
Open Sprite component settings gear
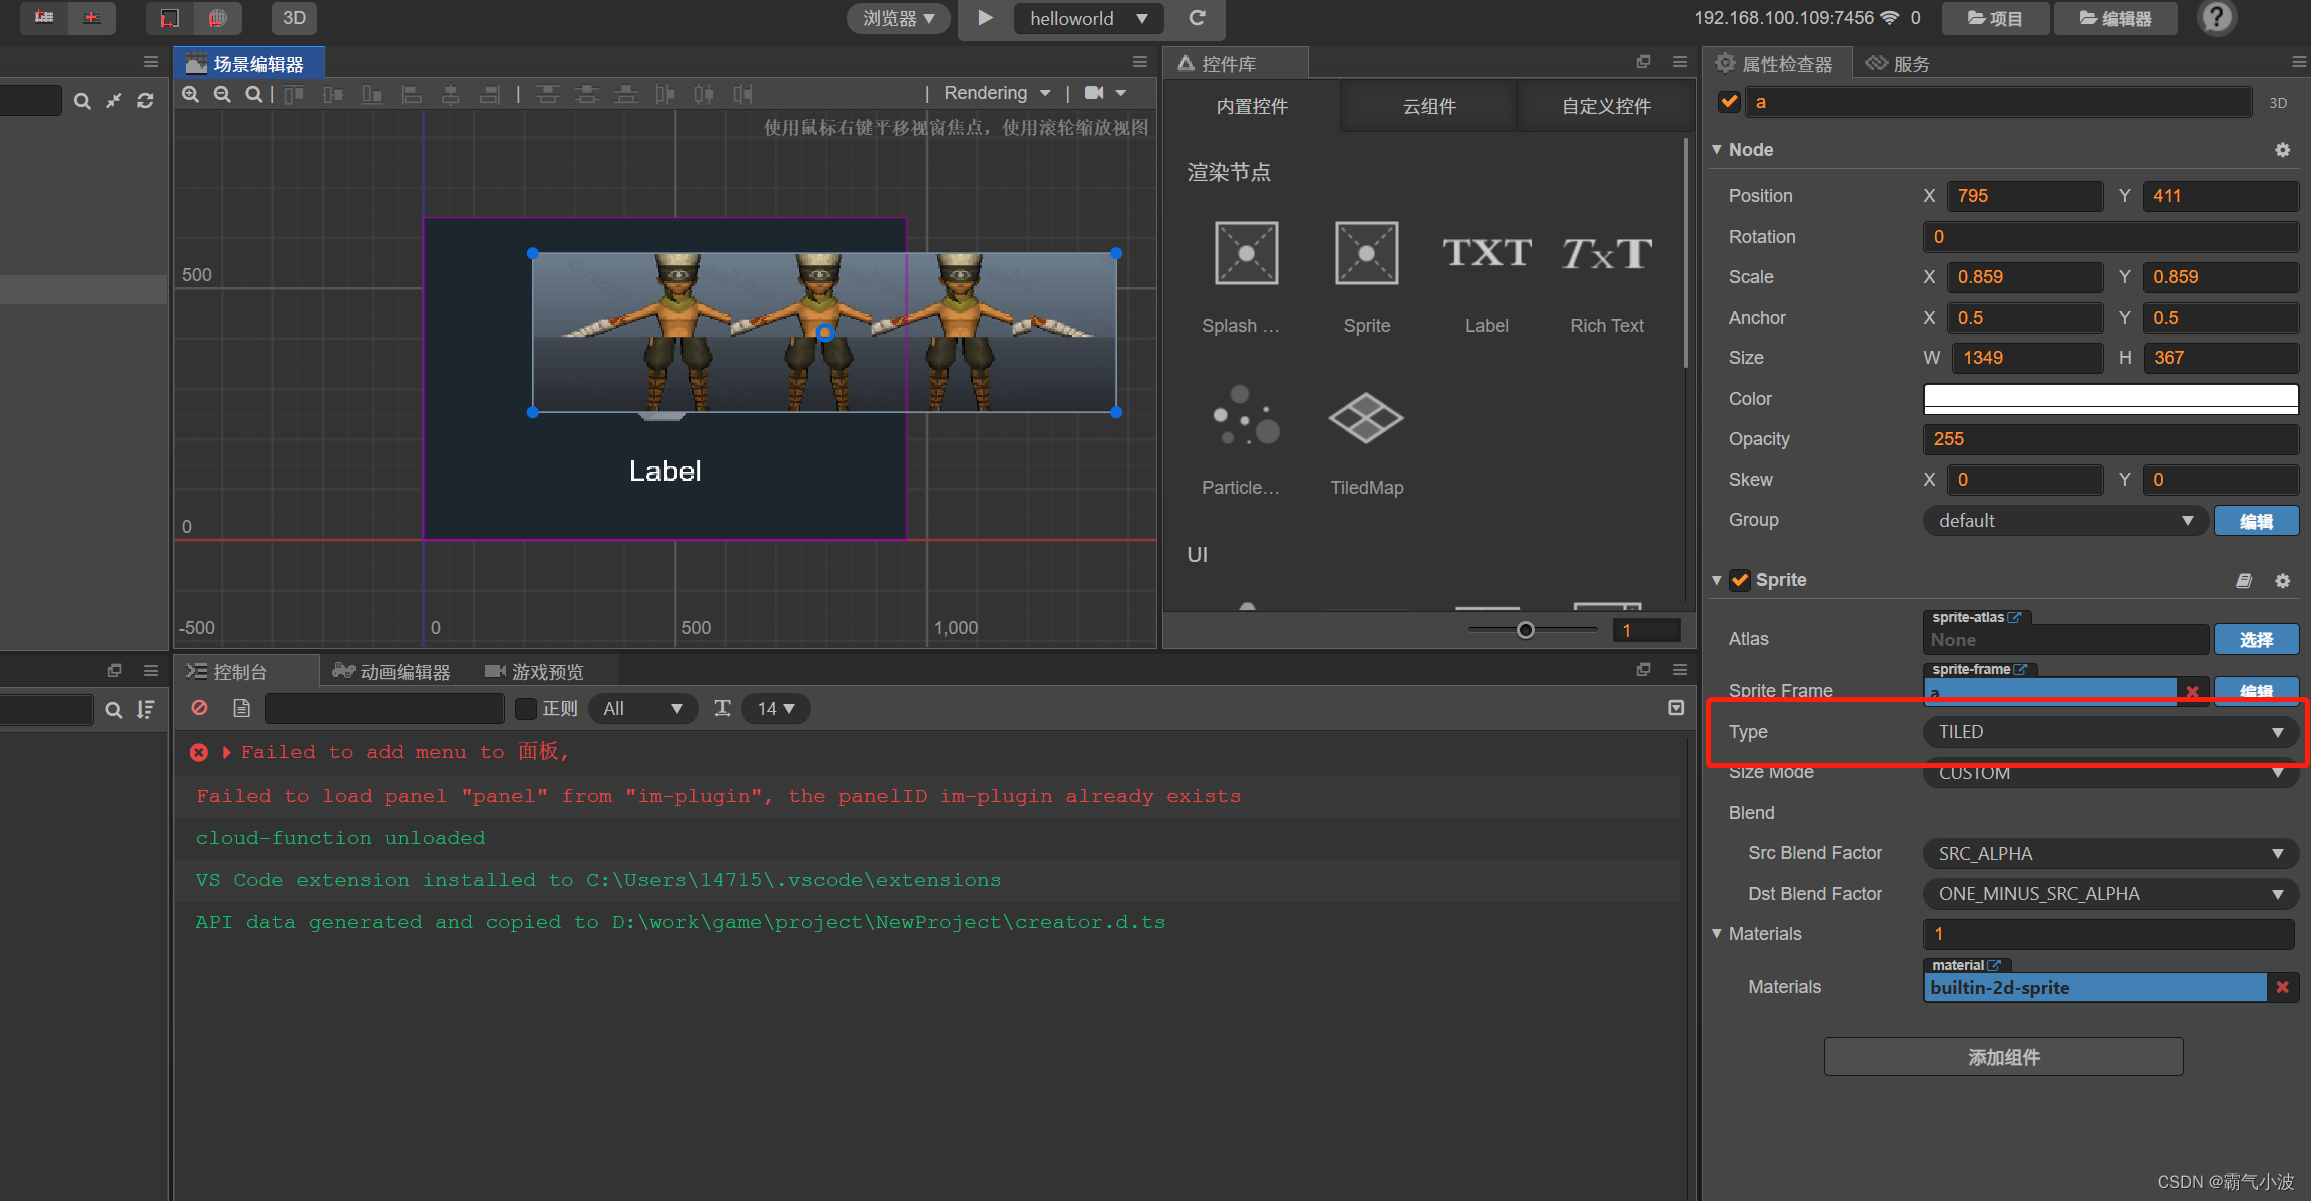point(2282,580)
